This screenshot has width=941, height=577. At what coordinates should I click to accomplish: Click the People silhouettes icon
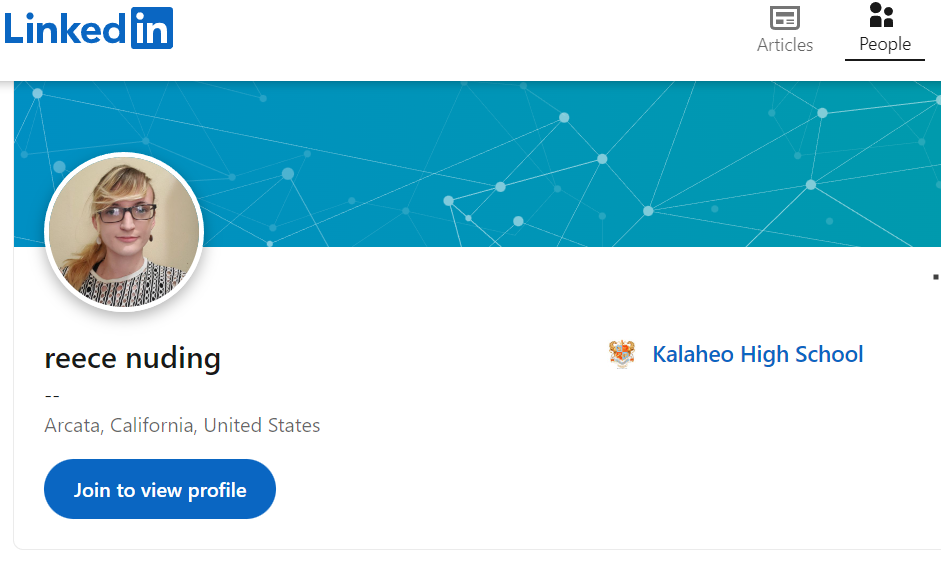[881, 15]
